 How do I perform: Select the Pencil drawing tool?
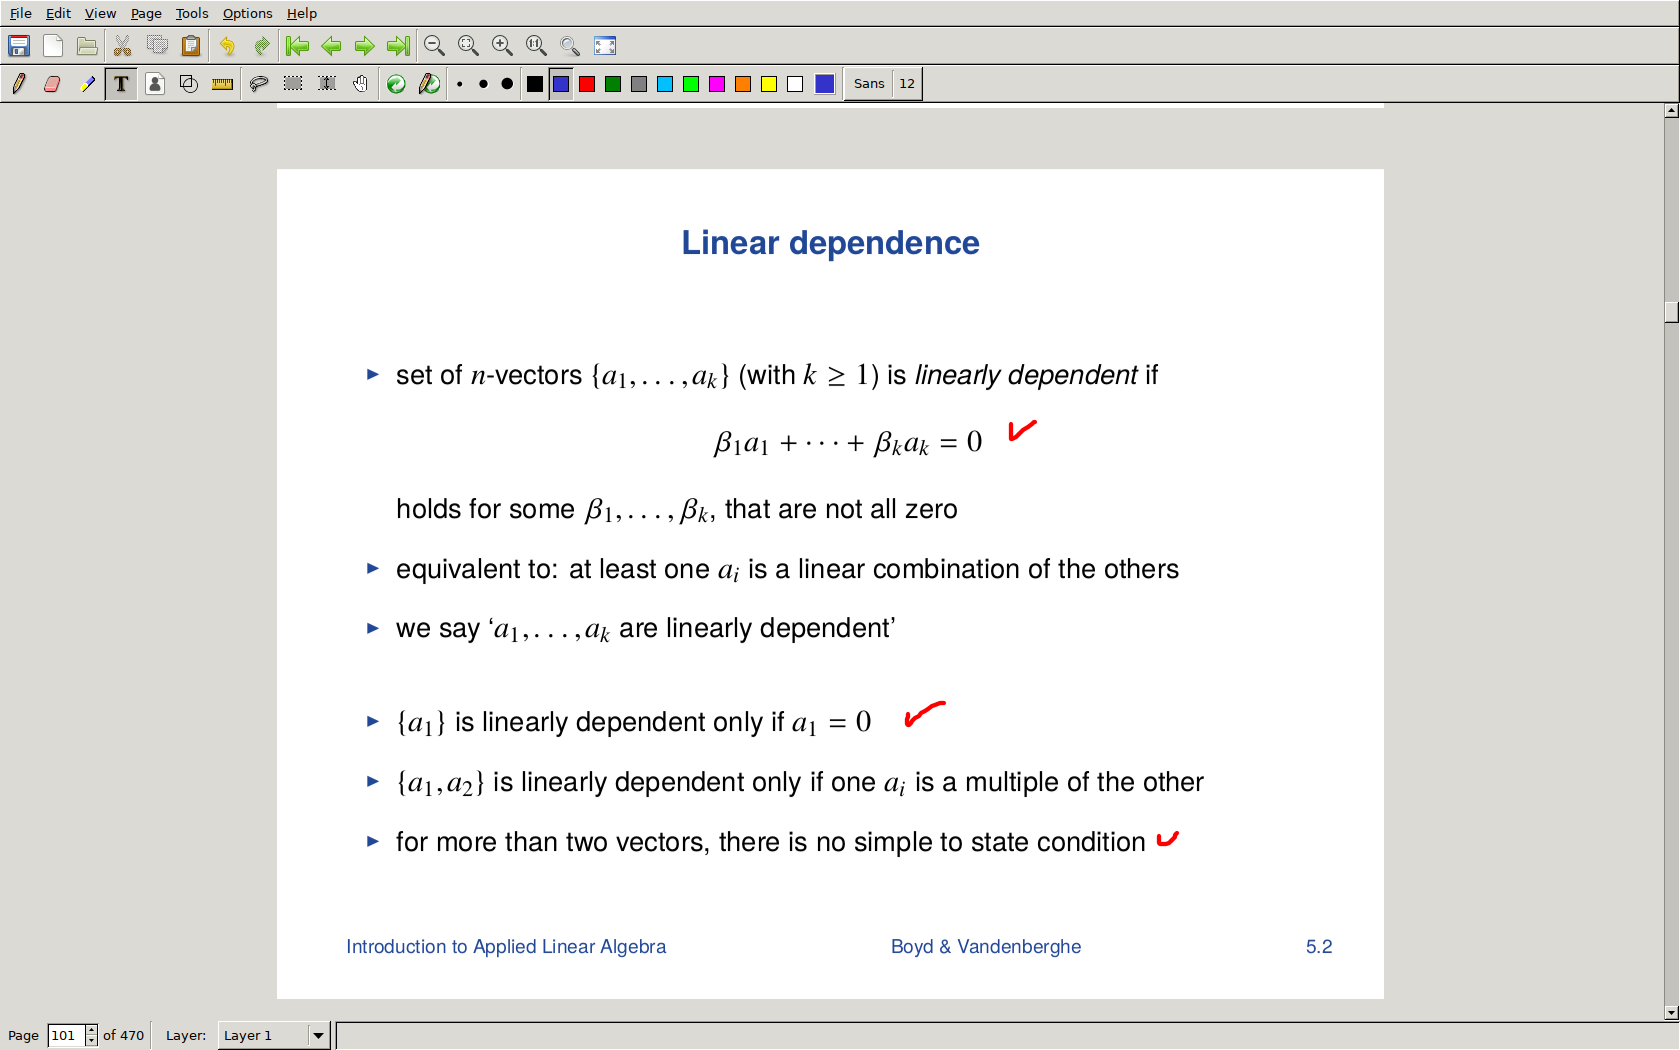18,84
